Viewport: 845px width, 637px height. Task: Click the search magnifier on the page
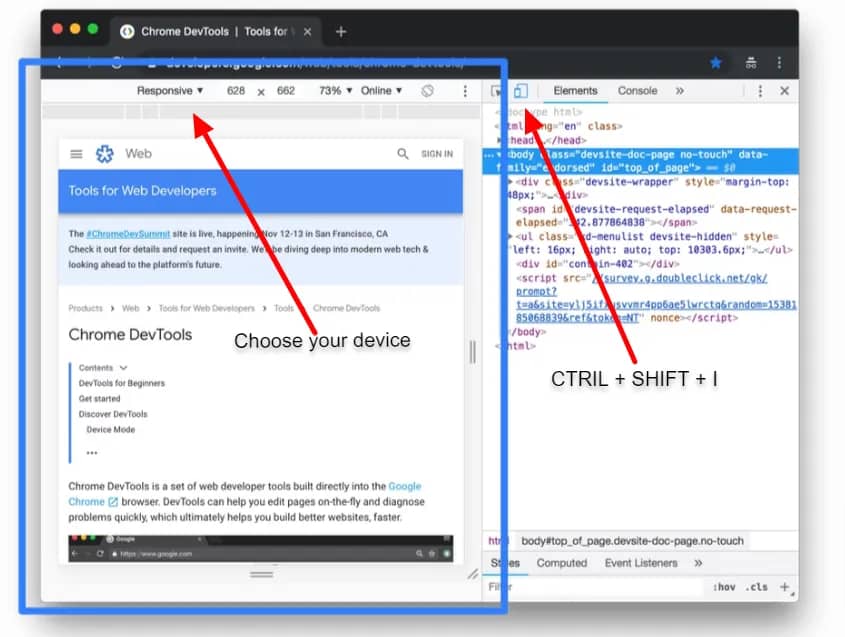coord(403,154)
